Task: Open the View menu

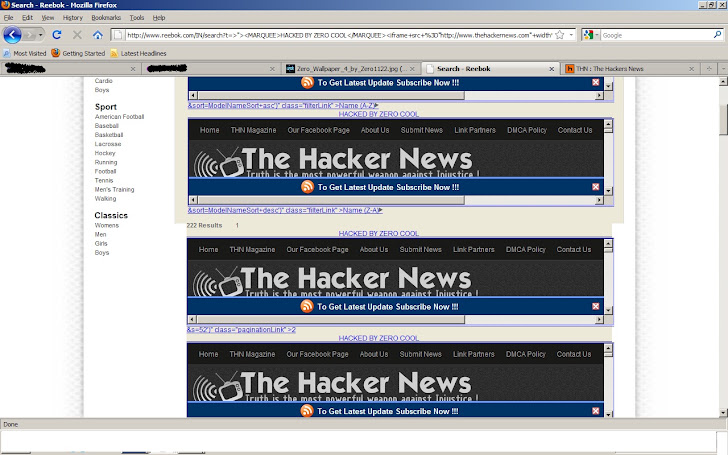Action: tap(48, 18)
